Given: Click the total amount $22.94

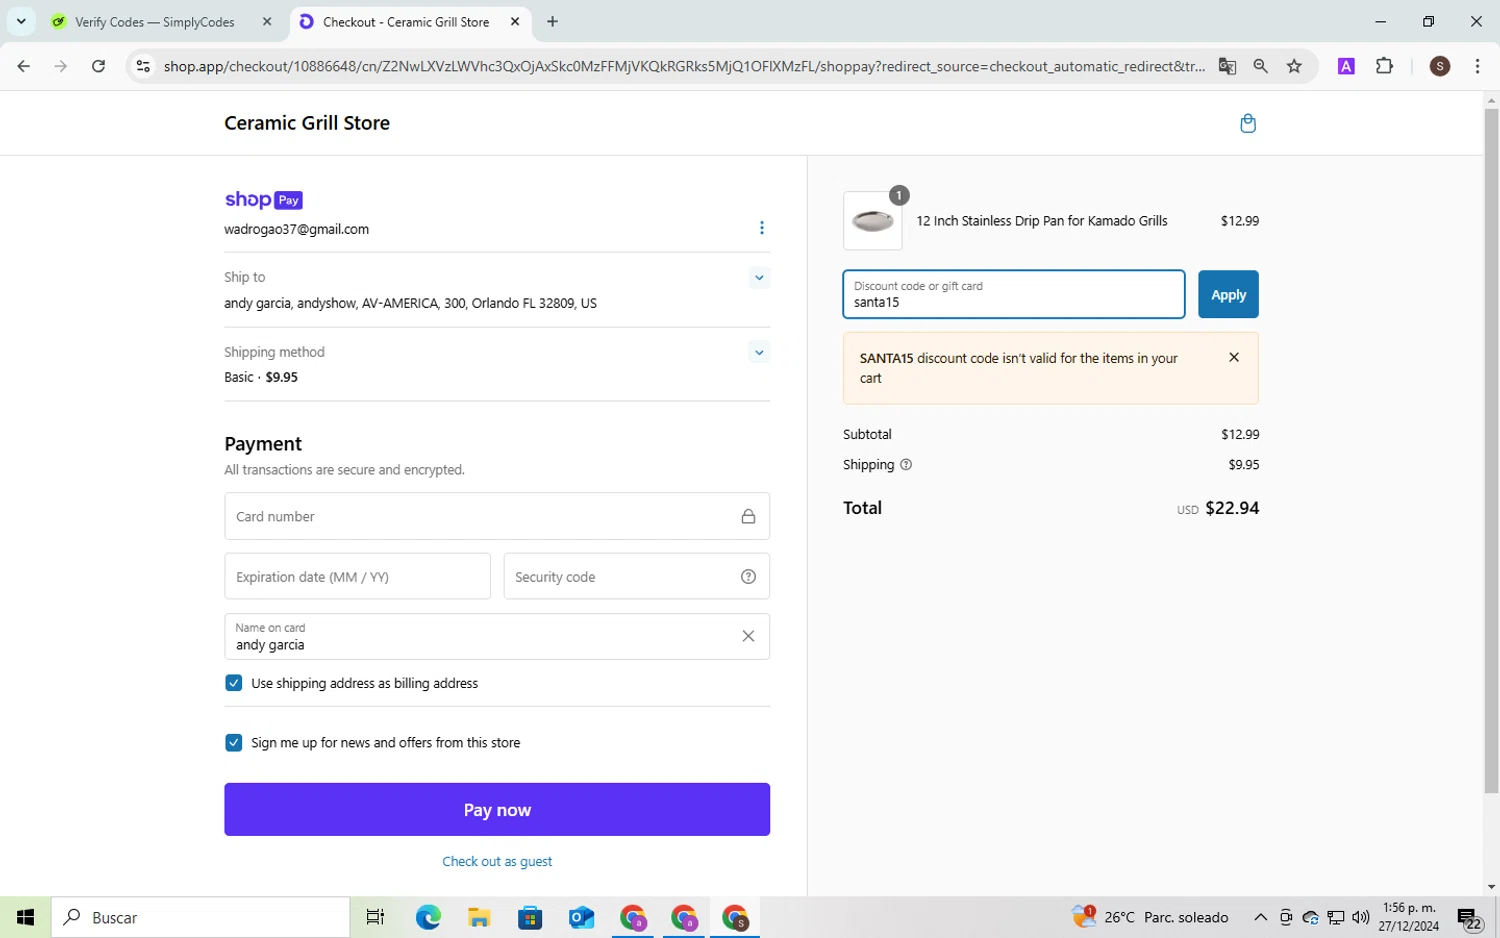Looking at the screenshot, I should click(x=1232, y=508).
